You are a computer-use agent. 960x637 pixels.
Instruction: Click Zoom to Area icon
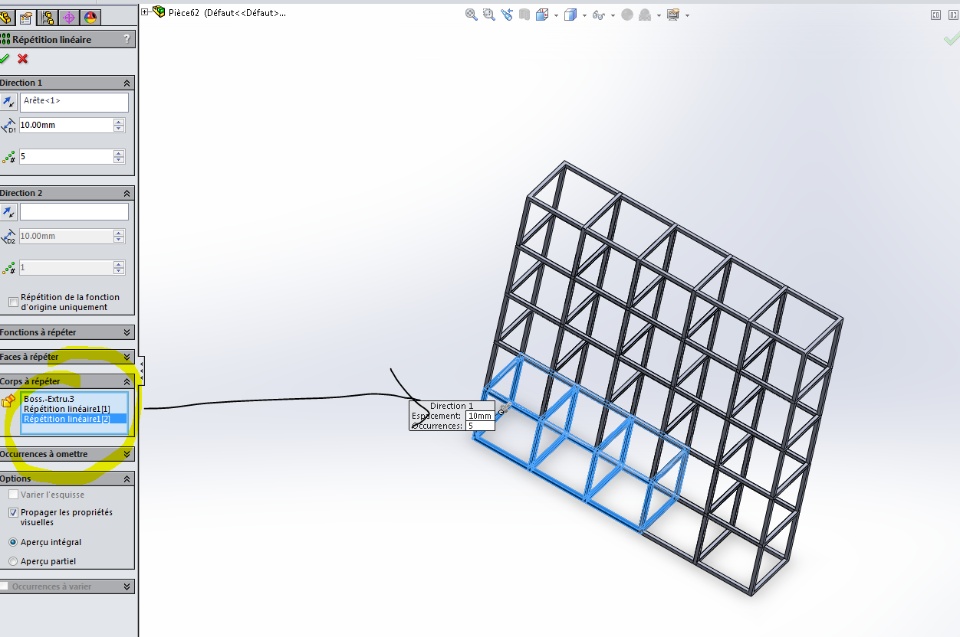pos(489,15)
